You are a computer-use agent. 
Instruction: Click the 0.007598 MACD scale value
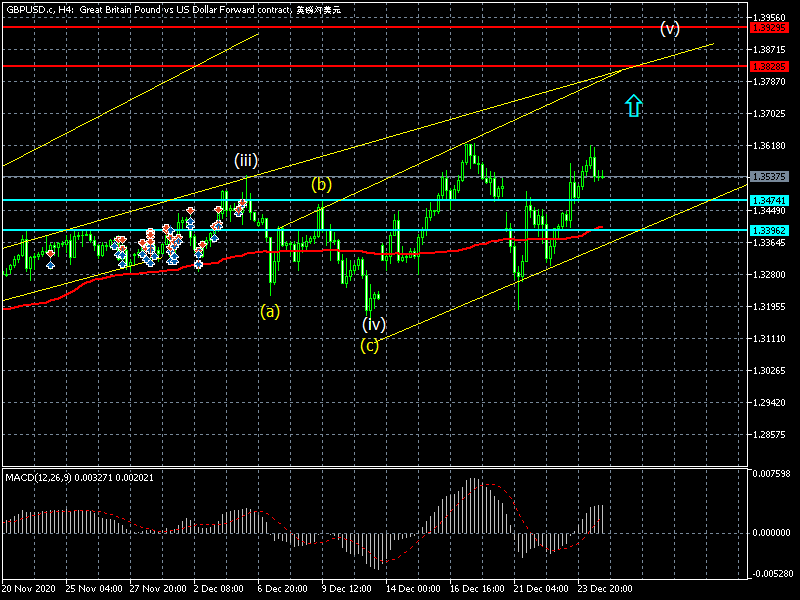pyautogui.click(x=771, y=474)
